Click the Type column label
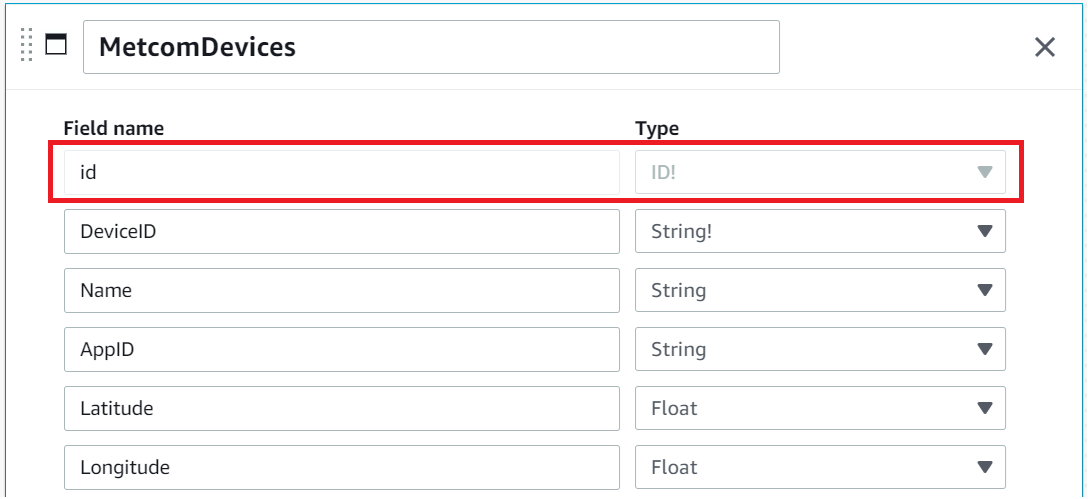The image size is (1088, 499). (656, 128)
